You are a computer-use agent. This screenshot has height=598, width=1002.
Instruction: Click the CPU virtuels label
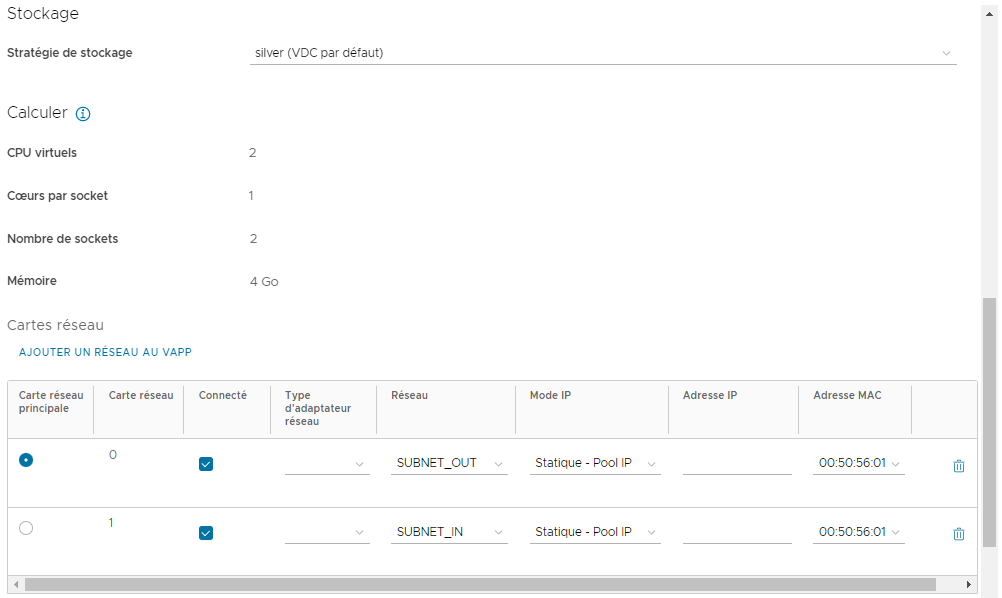[x=42, y=153]
